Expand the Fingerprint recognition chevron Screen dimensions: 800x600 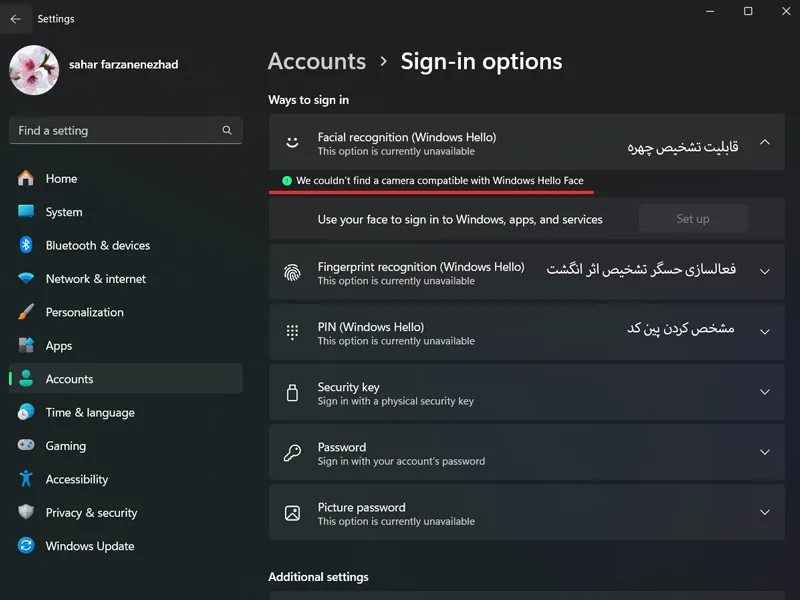coord(765,272)
